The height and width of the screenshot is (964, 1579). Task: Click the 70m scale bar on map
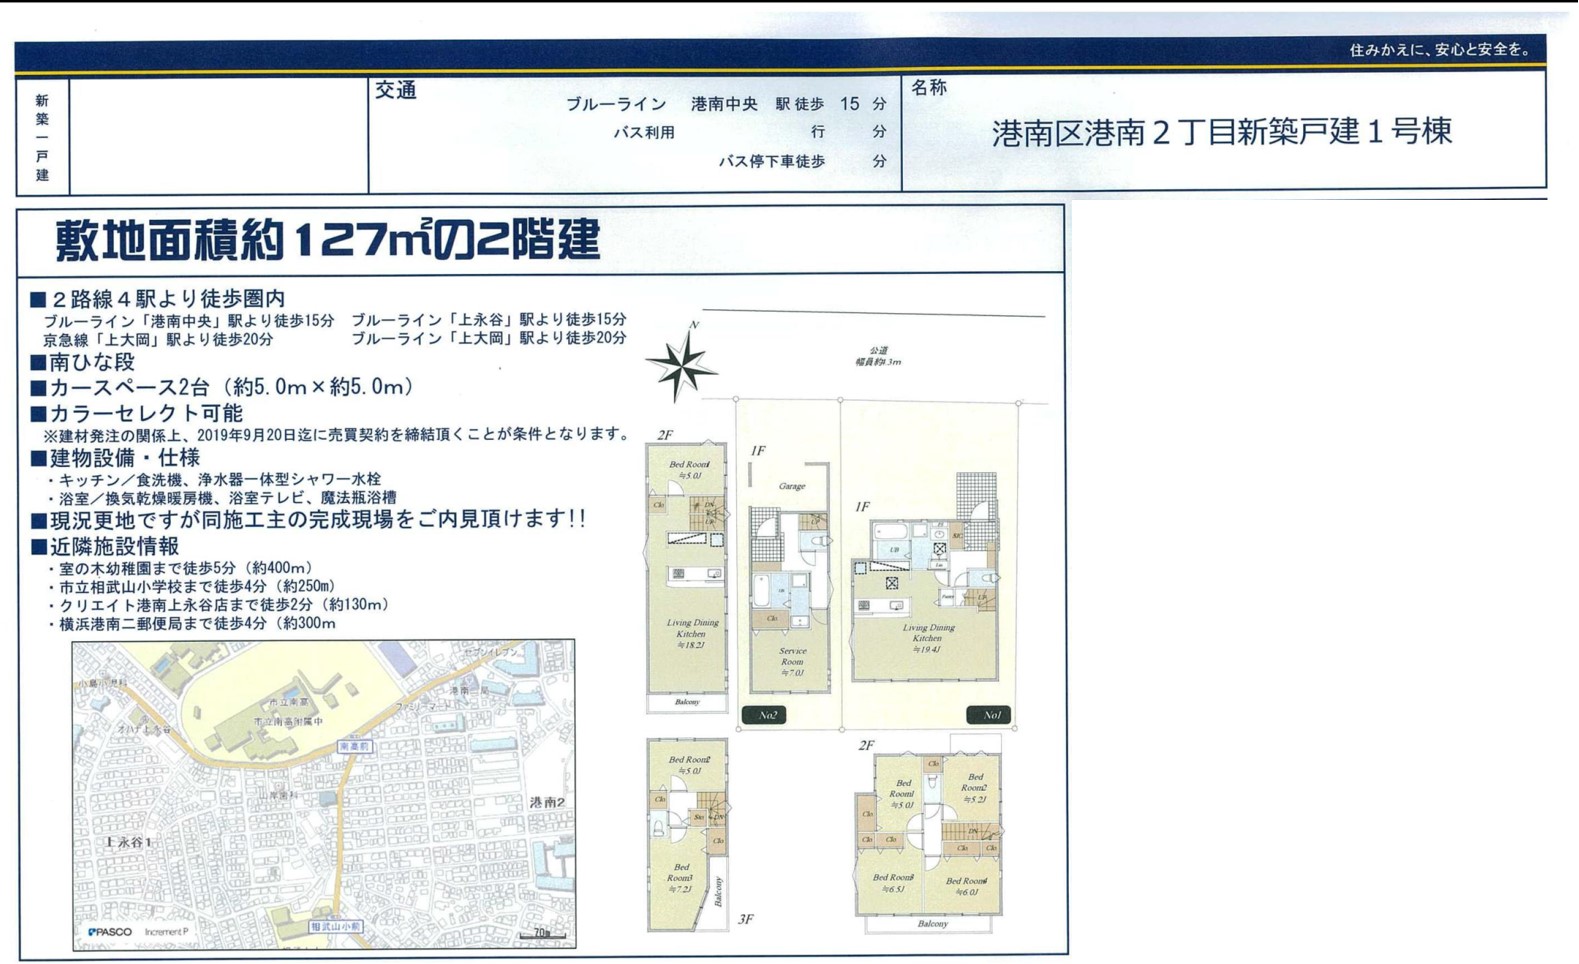[x=543, y=935]
